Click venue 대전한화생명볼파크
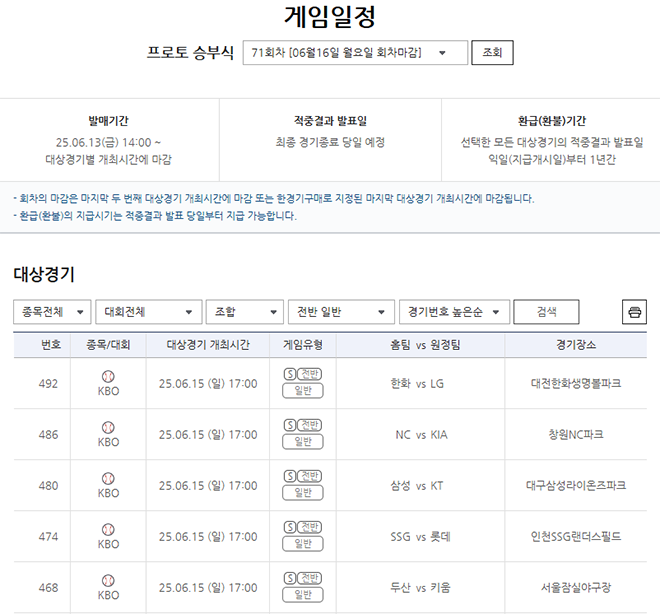This screenshot has width=660, height=614. tap(576, 383)
